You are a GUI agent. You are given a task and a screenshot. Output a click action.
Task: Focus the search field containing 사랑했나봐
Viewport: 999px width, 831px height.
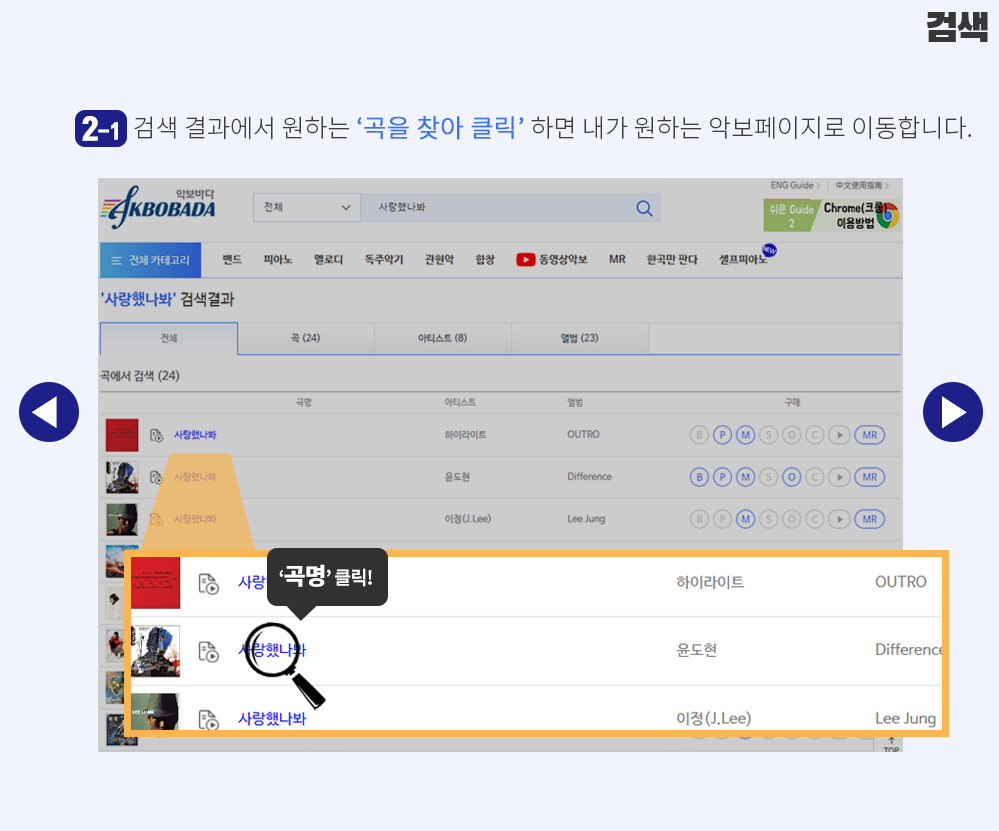pyautogui.click(x=497, y=208)
